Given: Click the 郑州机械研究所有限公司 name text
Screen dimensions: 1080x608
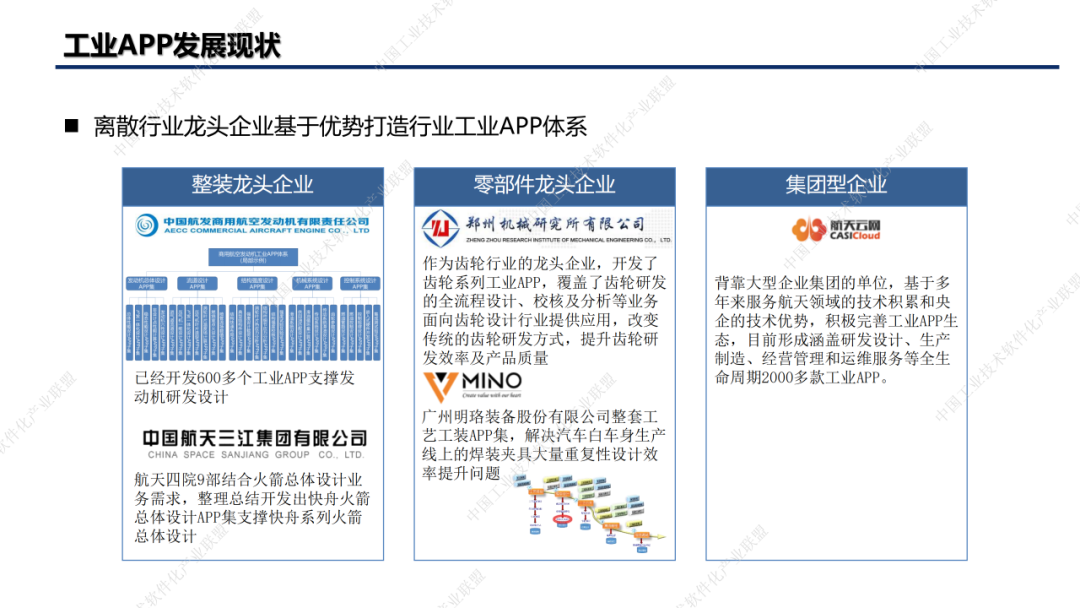Looking at the screenshot, I should (555, 224).
